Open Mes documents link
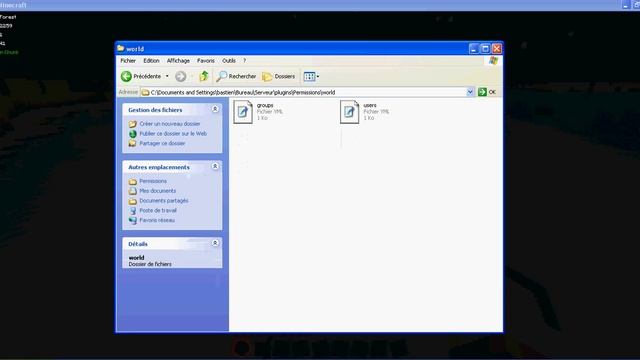The width and height of the screenshot is (640, 360). point(158,191)
